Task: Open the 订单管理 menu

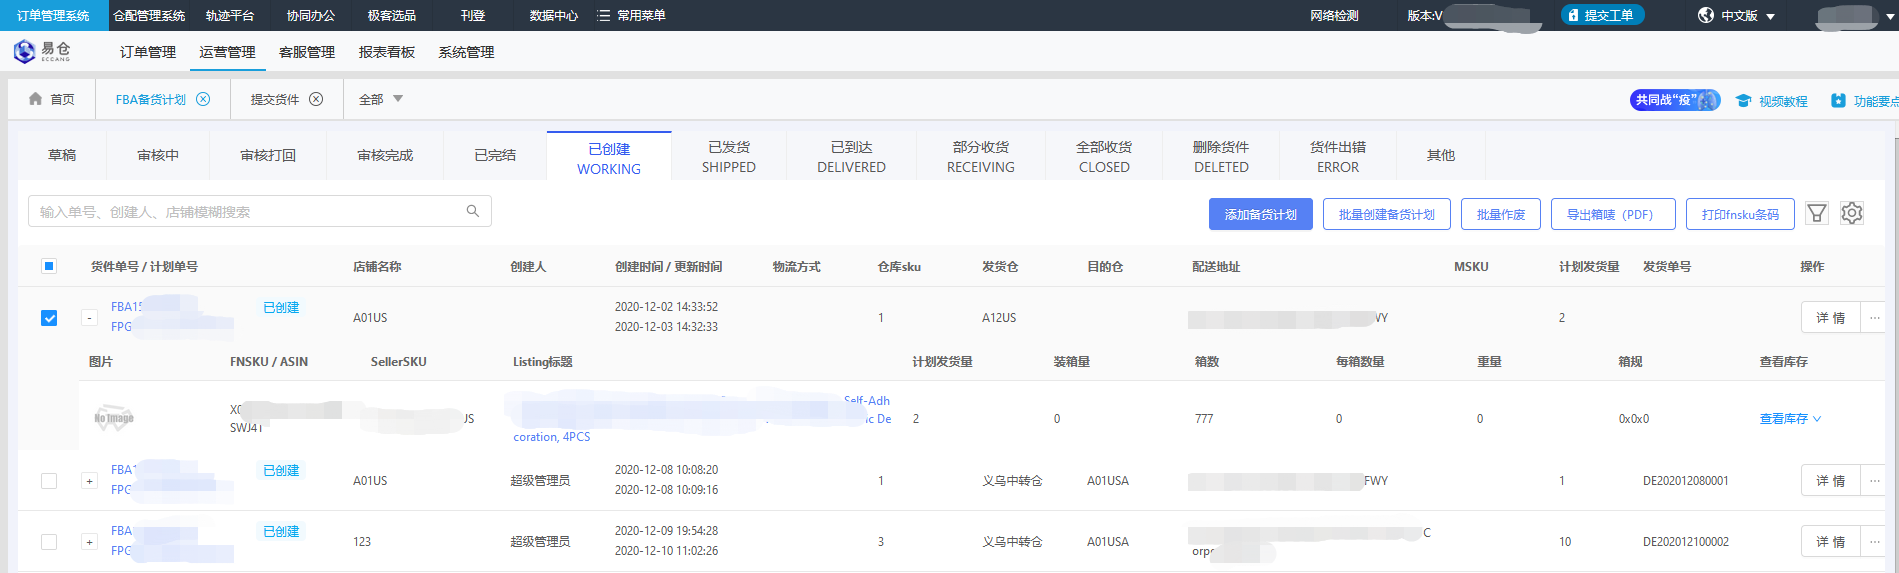Action: (x=148, y=52)
